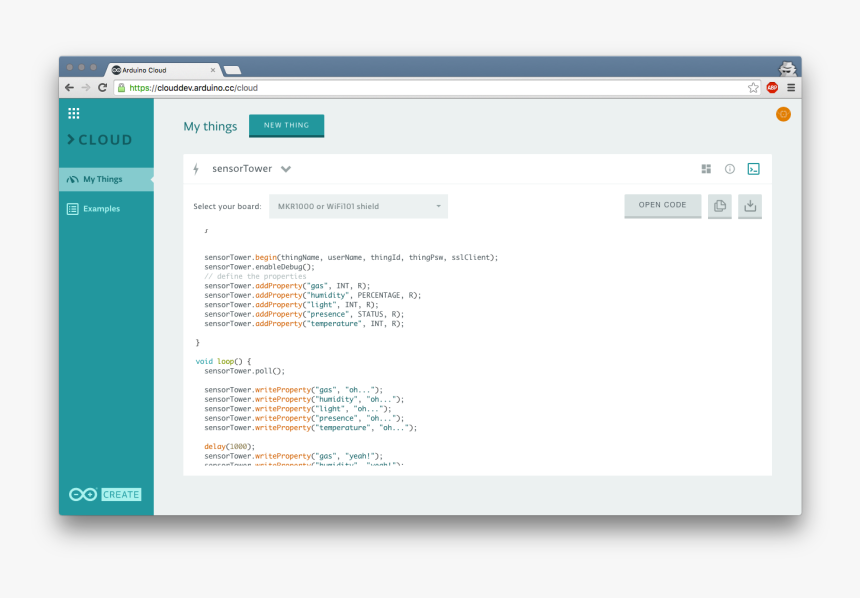860x598 pixels.
Task: Select the Arduino Cloud browser tab
Action: (x=163, y=70)
